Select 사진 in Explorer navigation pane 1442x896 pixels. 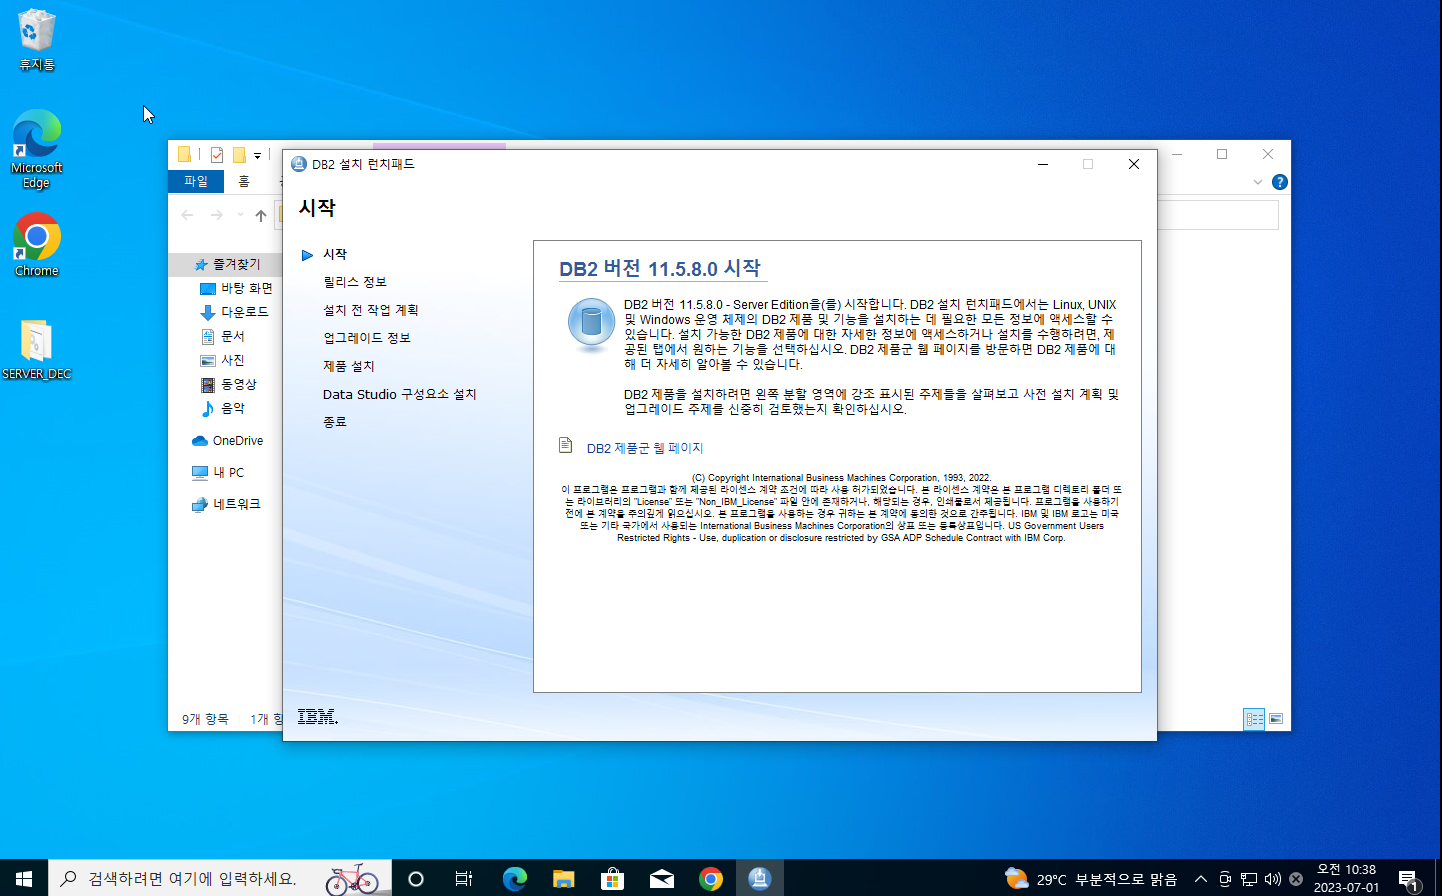224,360
